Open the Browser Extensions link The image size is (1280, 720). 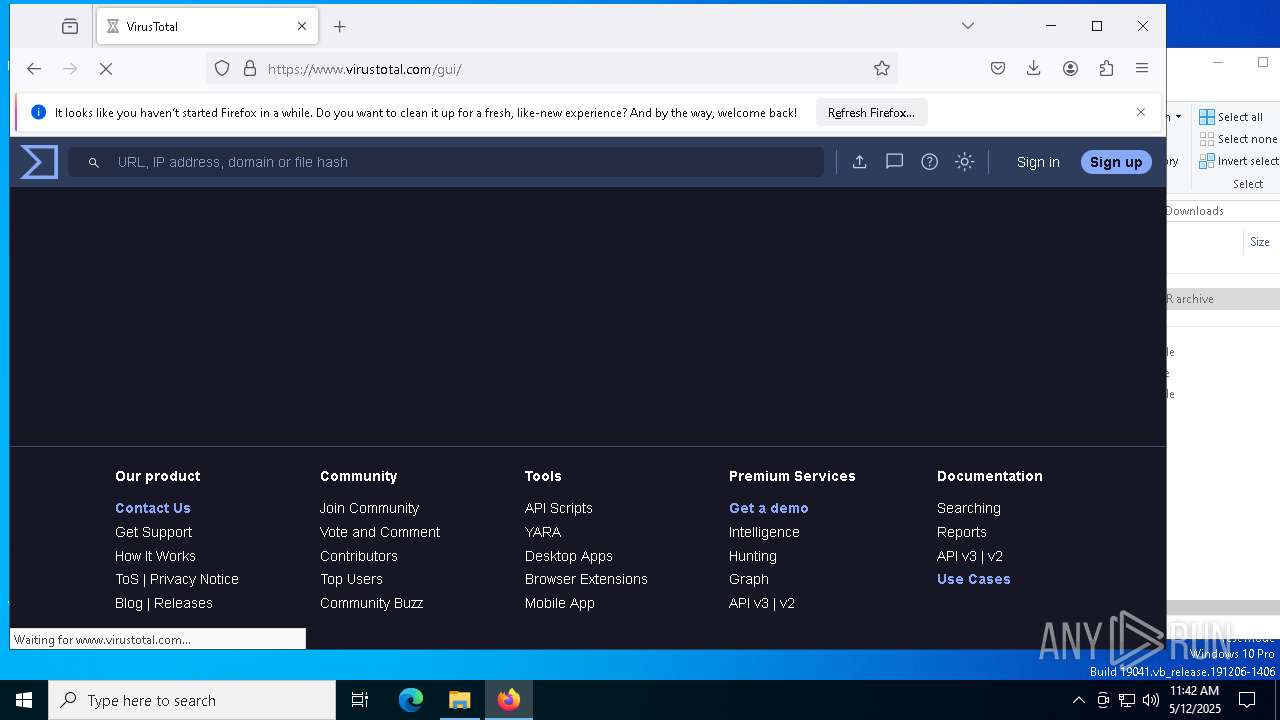(x=586, y=579)
